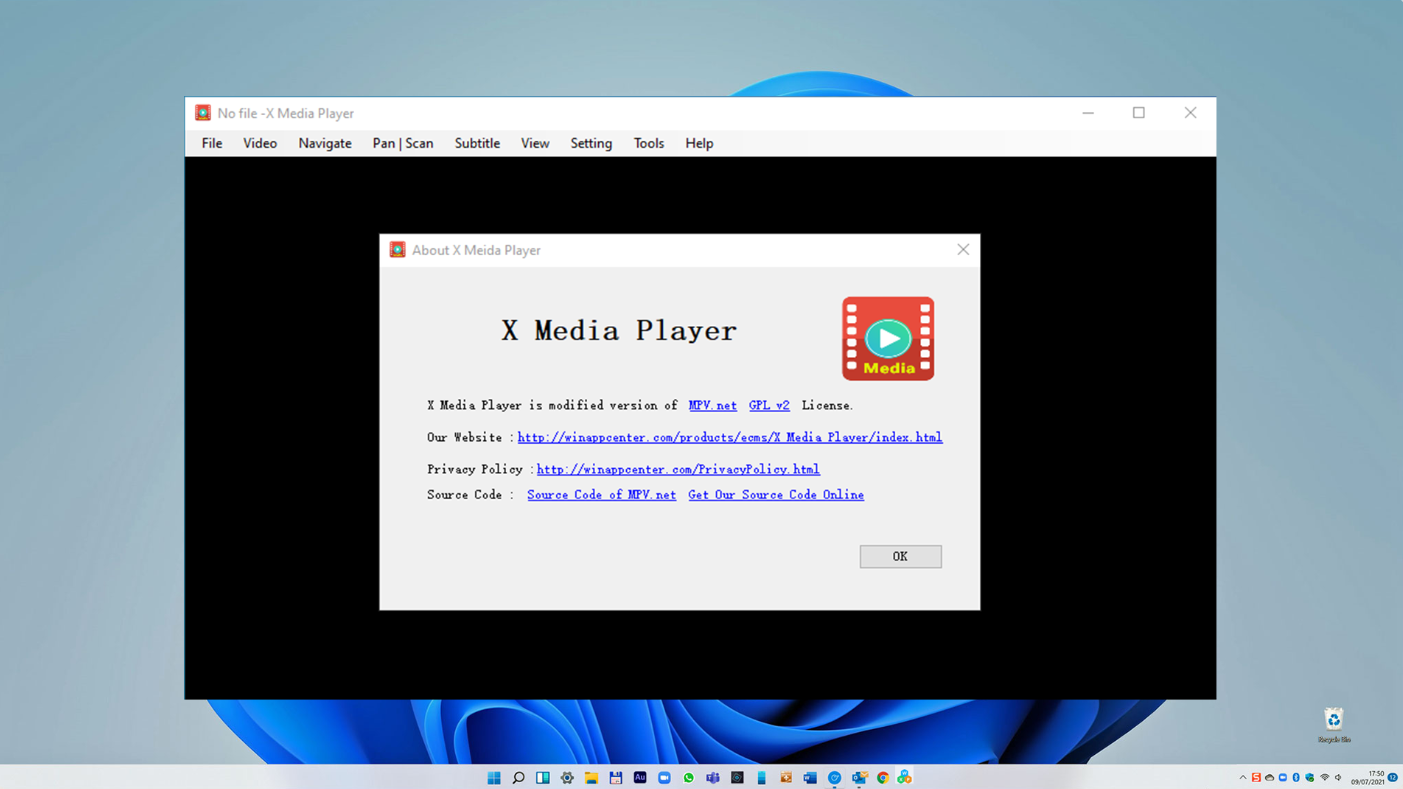The width and height of the screenshot is (1403, 789).
Task: Open Google Chrome from the taskbar
Action: pyautogui.click(x=882, y=778)
